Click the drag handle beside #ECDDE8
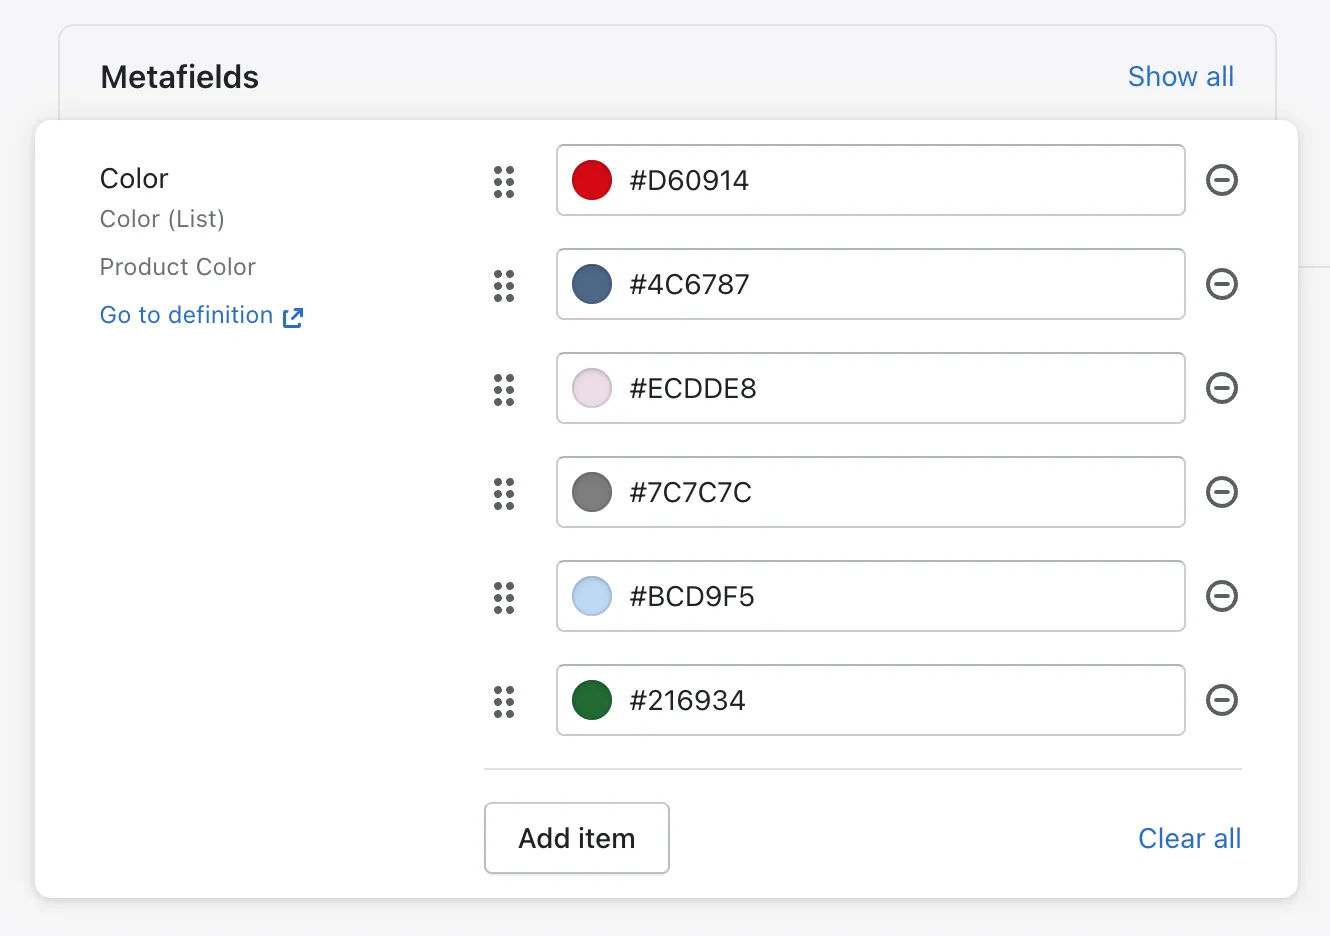Image resolution: width=1330 pixels, height=936 pixels. (x=504, y=390)
